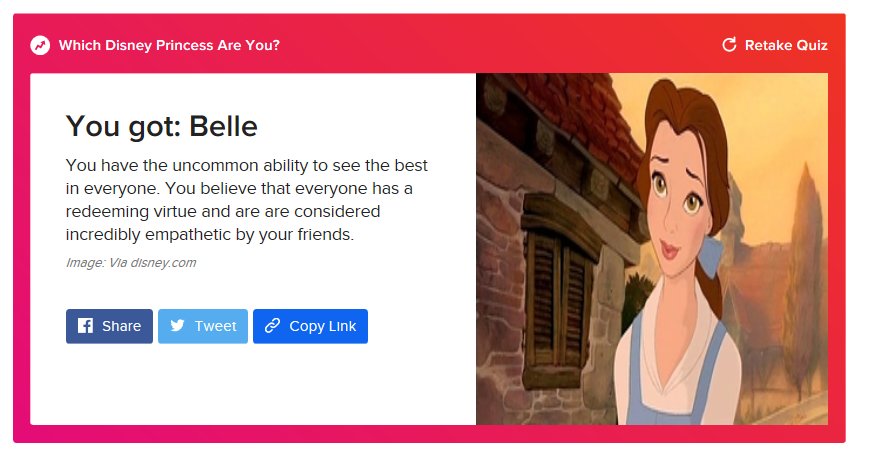Click the 'You got: Belle' heading

pyautogui.click(x=162, y=126)
